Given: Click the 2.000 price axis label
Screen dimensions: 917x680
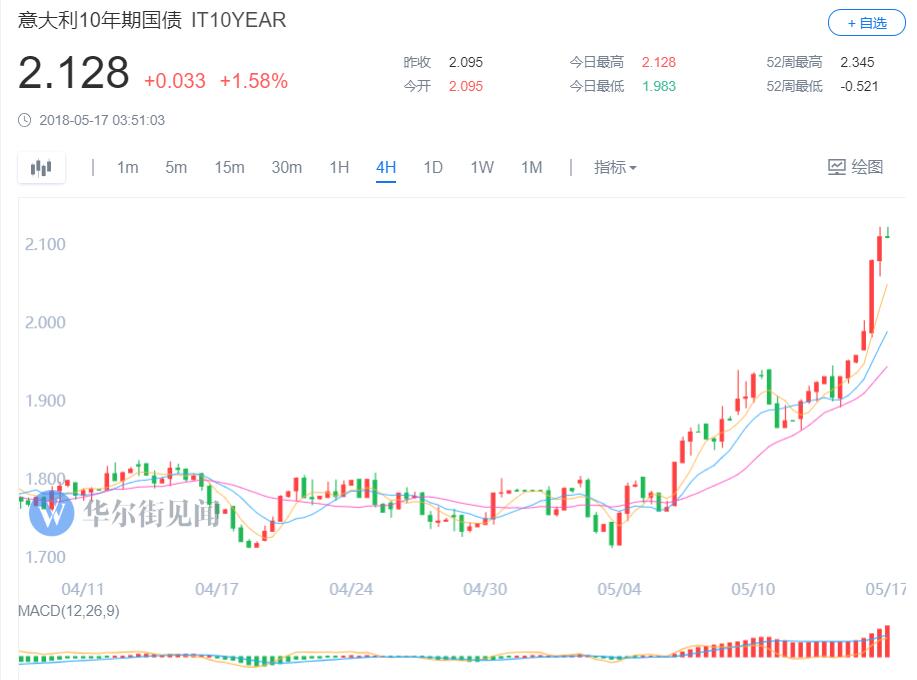Looking at the screenshot, I should point(46,322).
